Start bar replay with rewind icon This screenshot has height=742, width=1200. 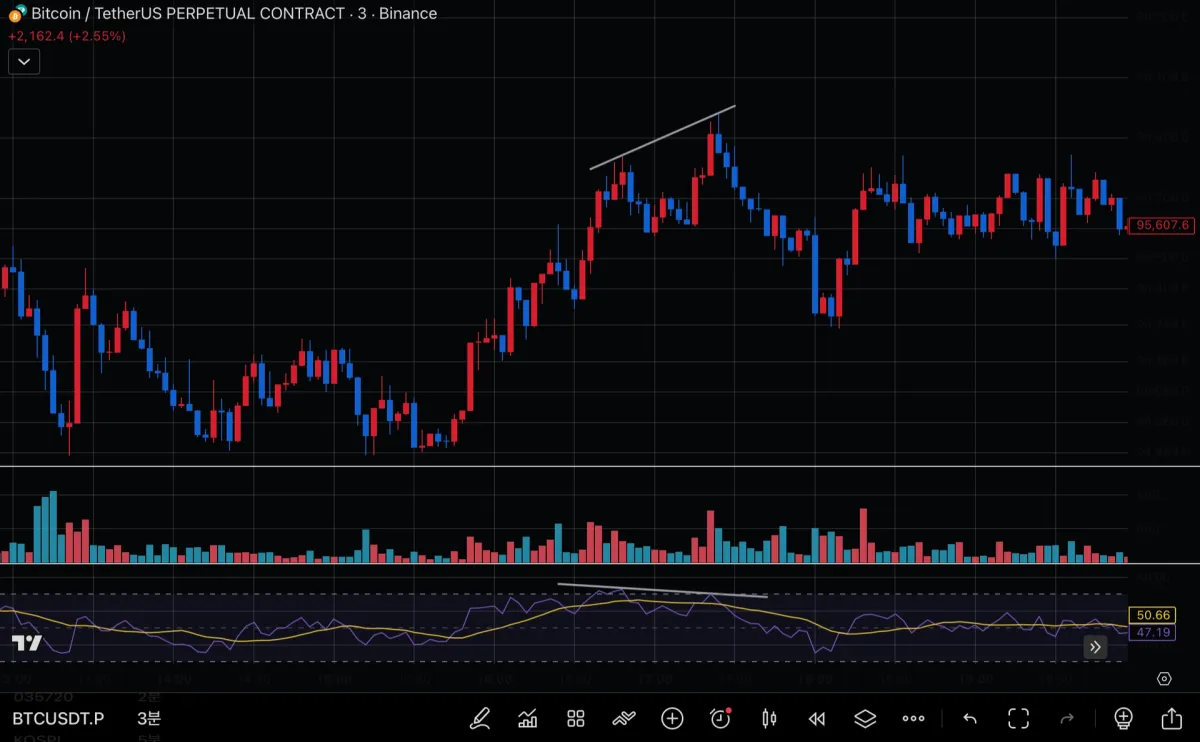tap(817, 718)
